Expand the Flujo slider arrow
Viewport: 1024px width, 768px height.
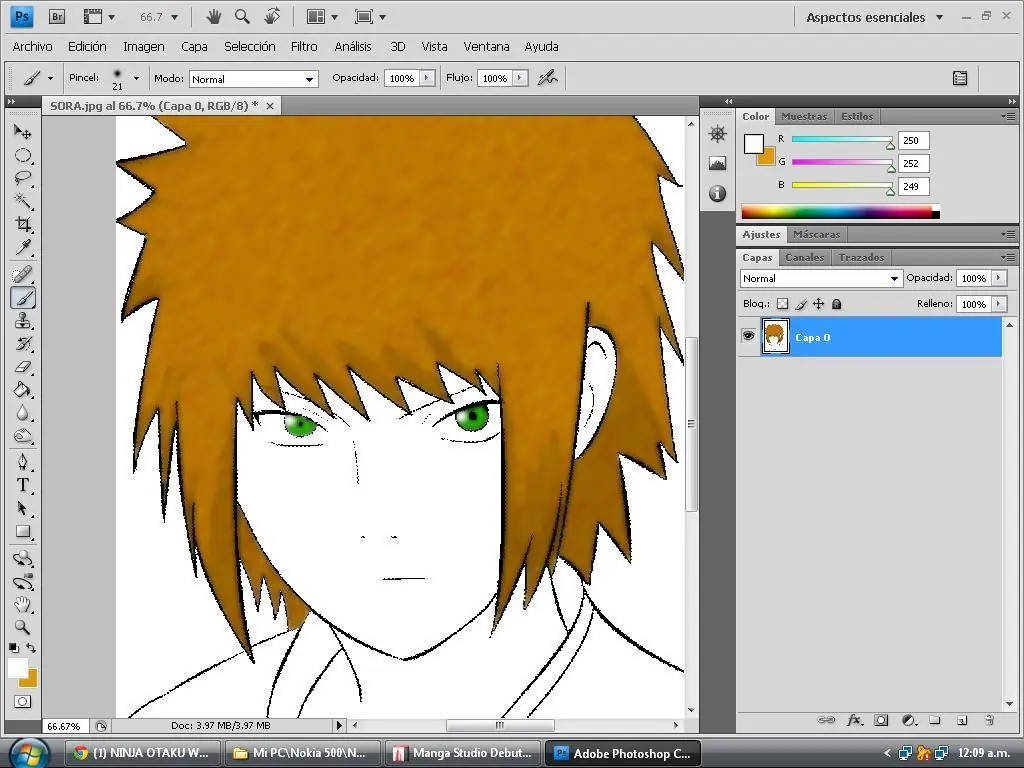coord(520,78)
